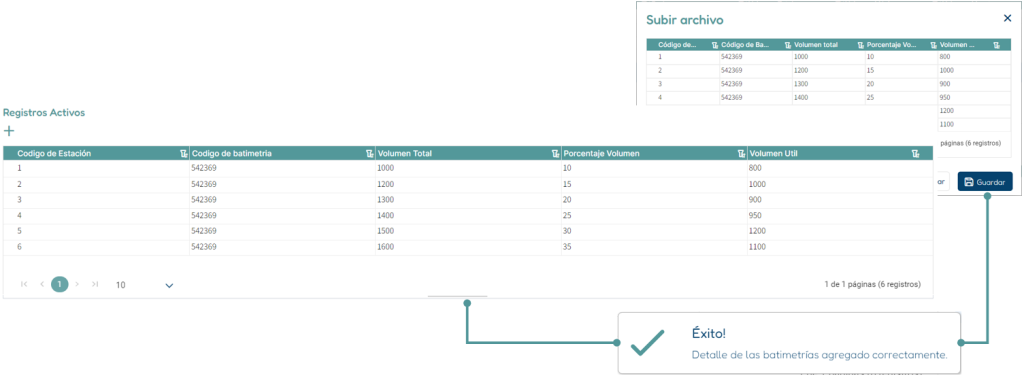Click 1 de 1 páginas (6 registros) text
The image size is (1024, 378).
point(872,285)
